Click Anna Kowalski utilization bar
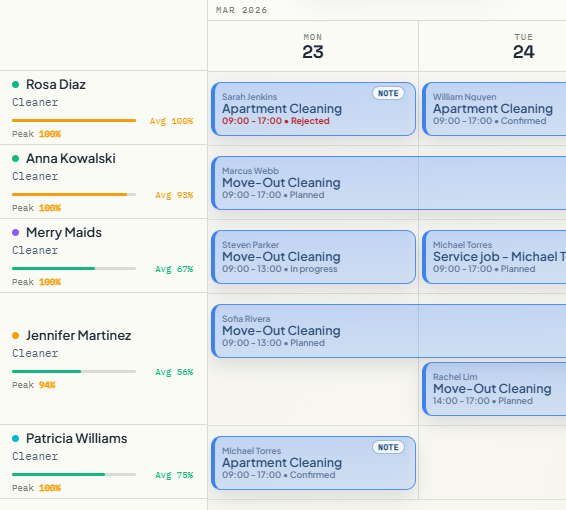The width and height of the screenshot is (566, 510). [74, 195]
